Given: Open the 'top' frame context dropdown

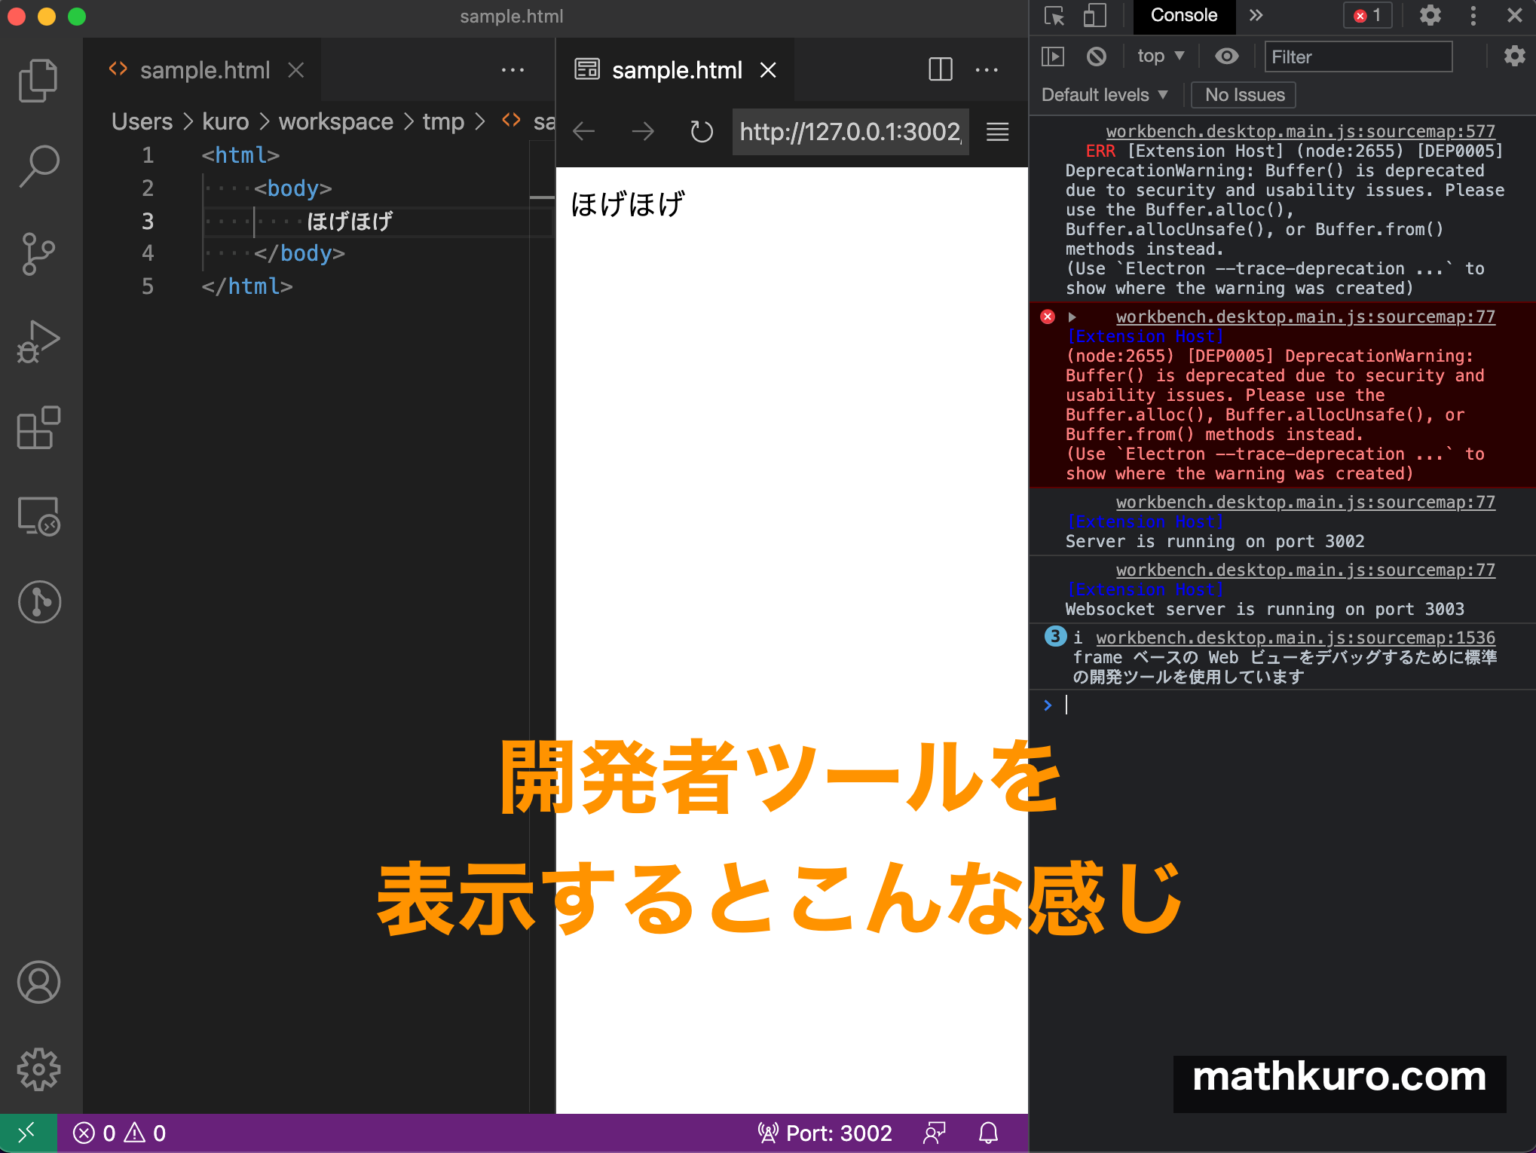Looking at the screenshot, I should click(1158, 56).
